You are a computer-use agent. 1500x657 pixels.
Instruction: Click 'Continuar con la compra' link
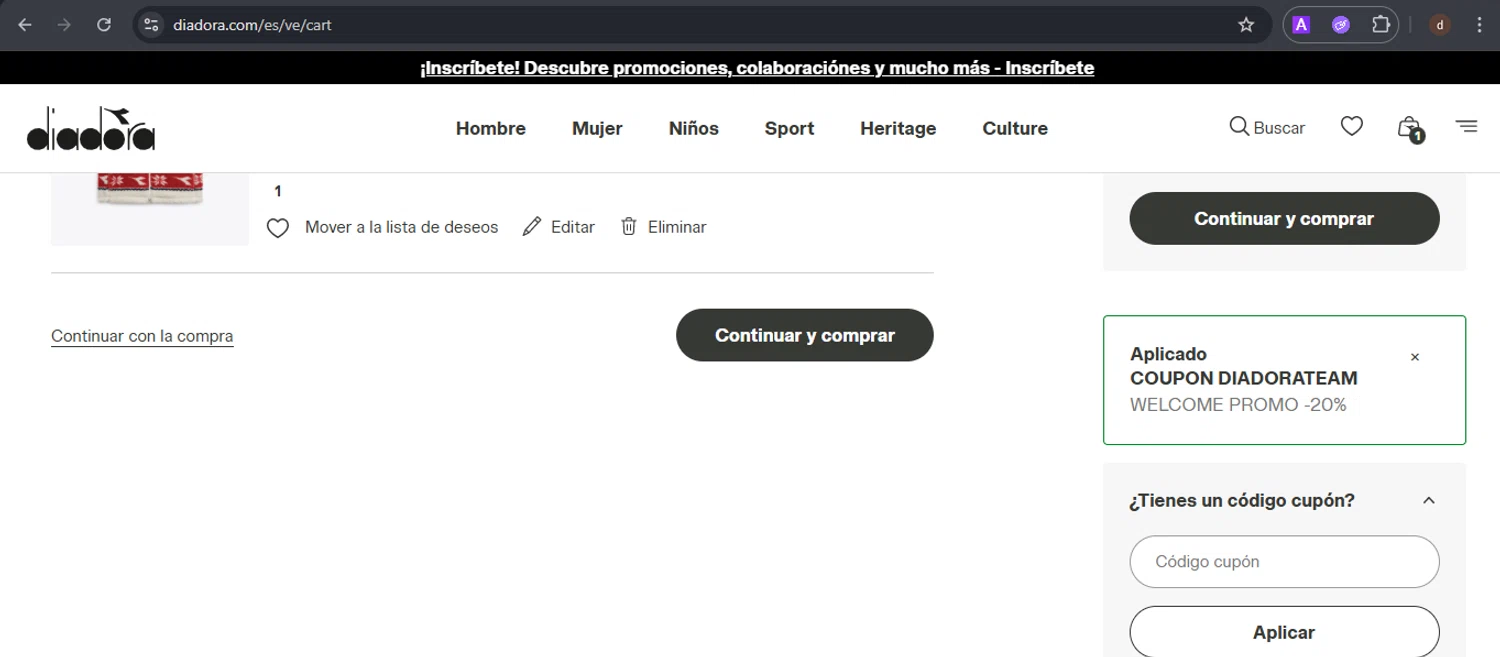coord(142,336)
